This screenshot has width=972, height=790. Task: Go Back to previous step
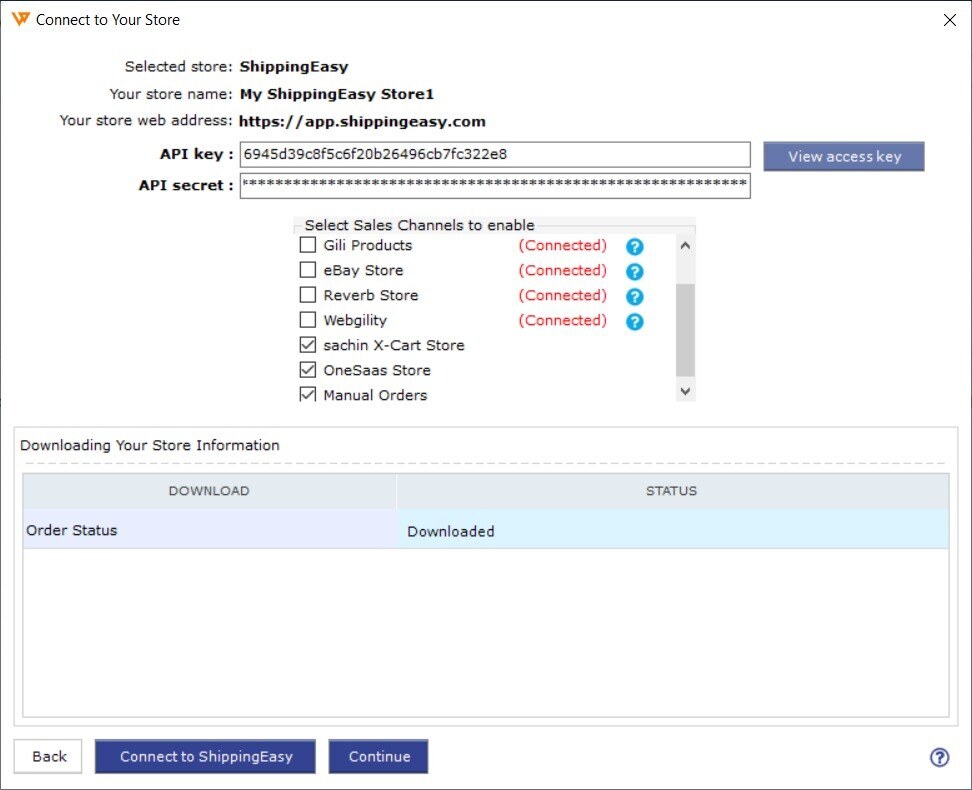[x=49, y=756]
